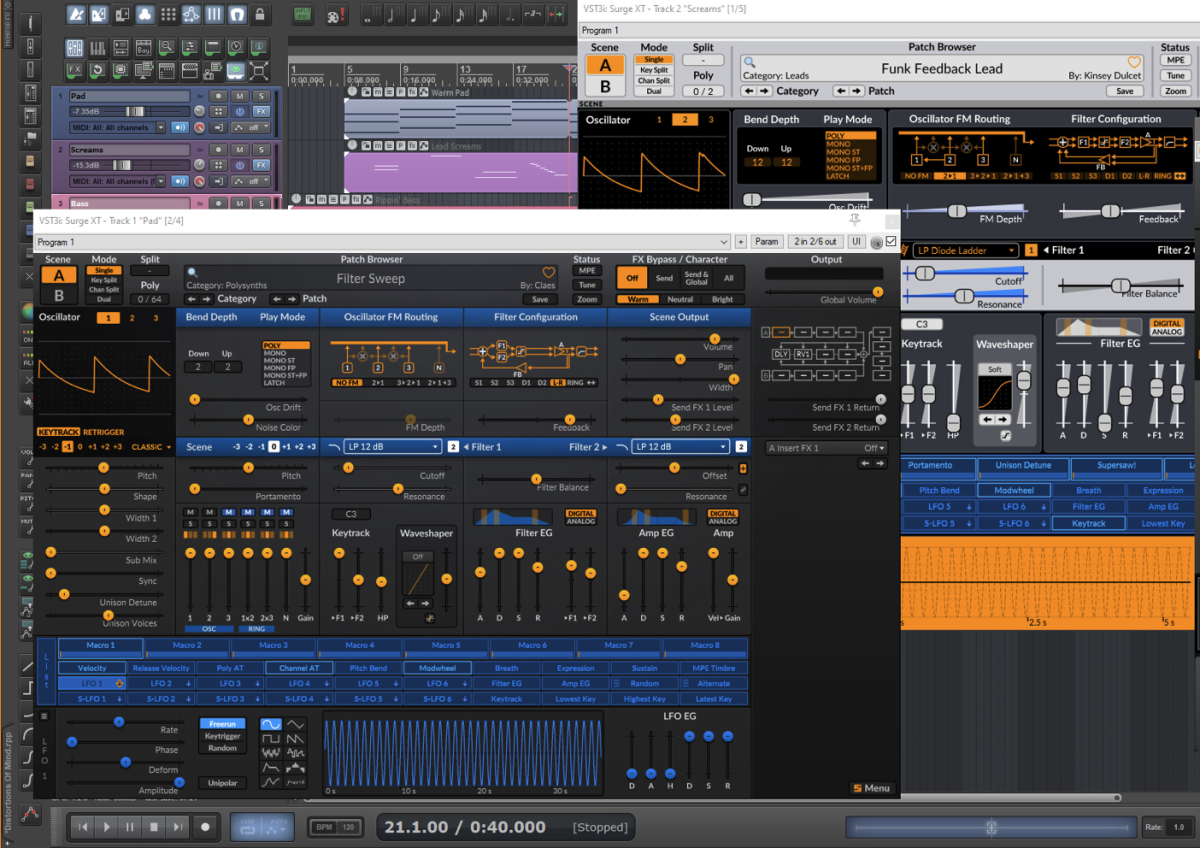The width and height of the screenshot is (1200, 848).
Task: Select Dual mode in the Pad window
Action: tap(104, 299)
